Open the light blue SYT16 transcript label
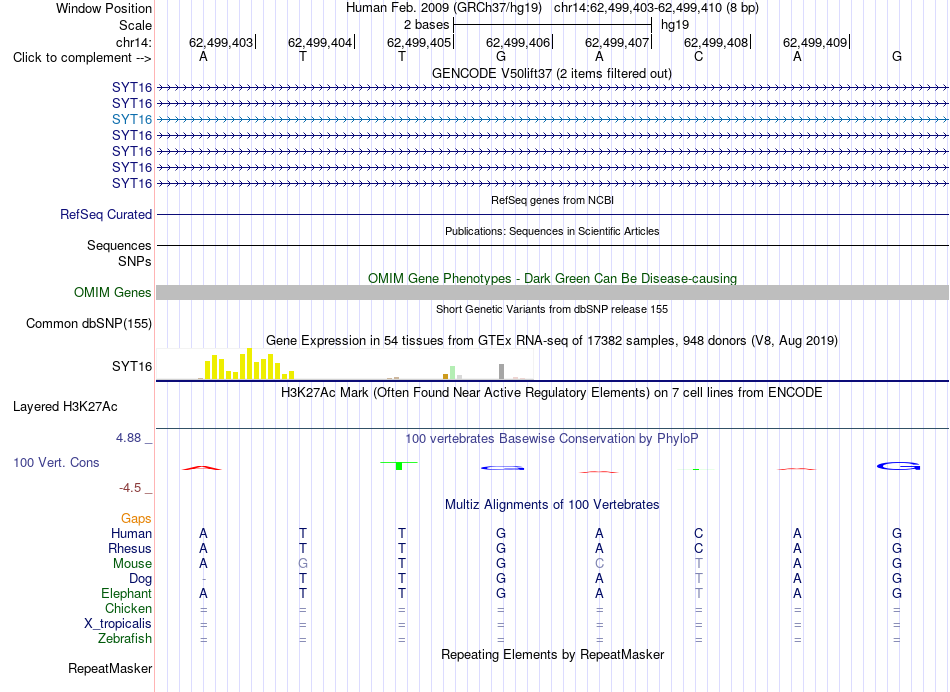Screen dimensions: 950x692 (x=131, y=119)
